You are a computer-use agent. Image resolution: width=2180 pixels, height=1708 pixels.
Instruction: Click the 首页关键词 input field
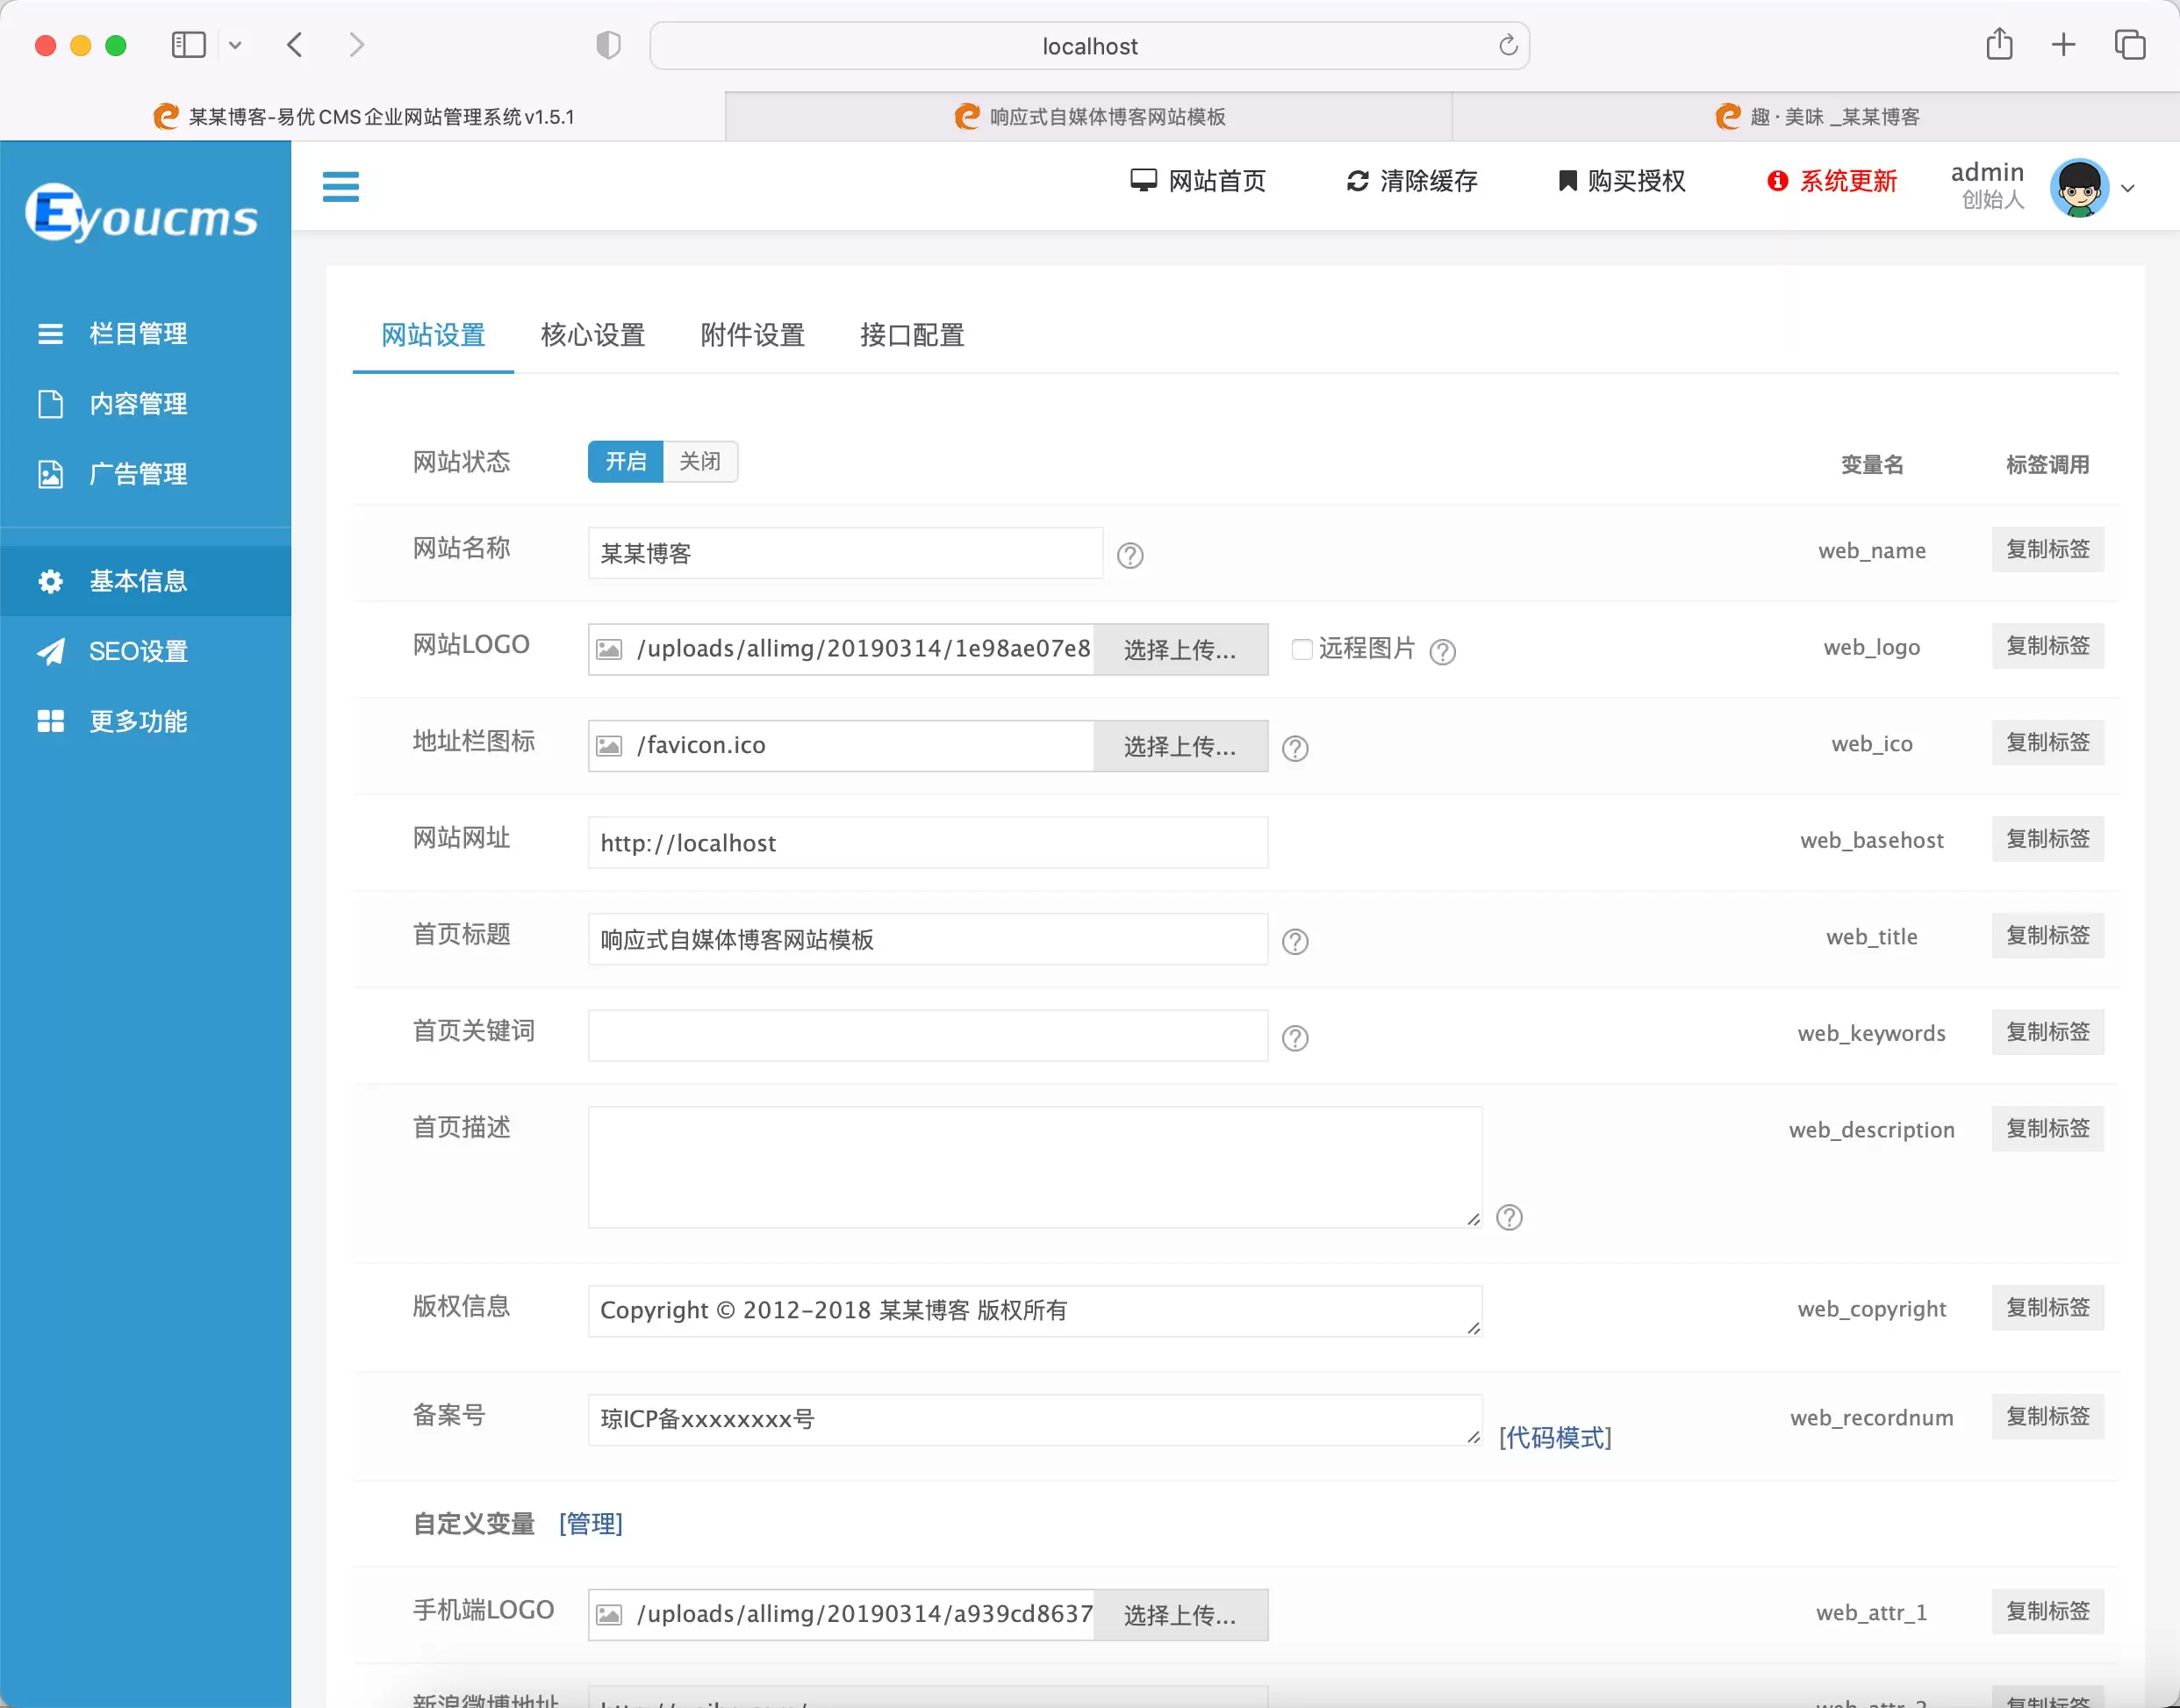(928, 1035)
